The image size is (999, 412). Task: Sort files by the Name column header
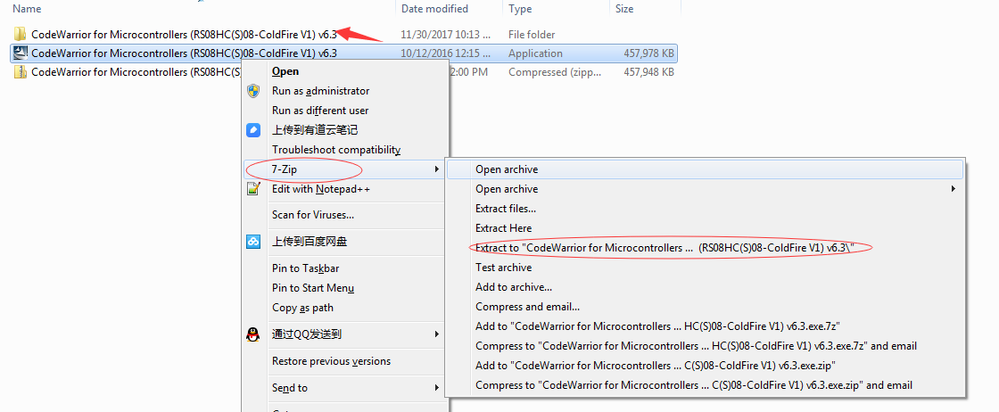point(27,8)
